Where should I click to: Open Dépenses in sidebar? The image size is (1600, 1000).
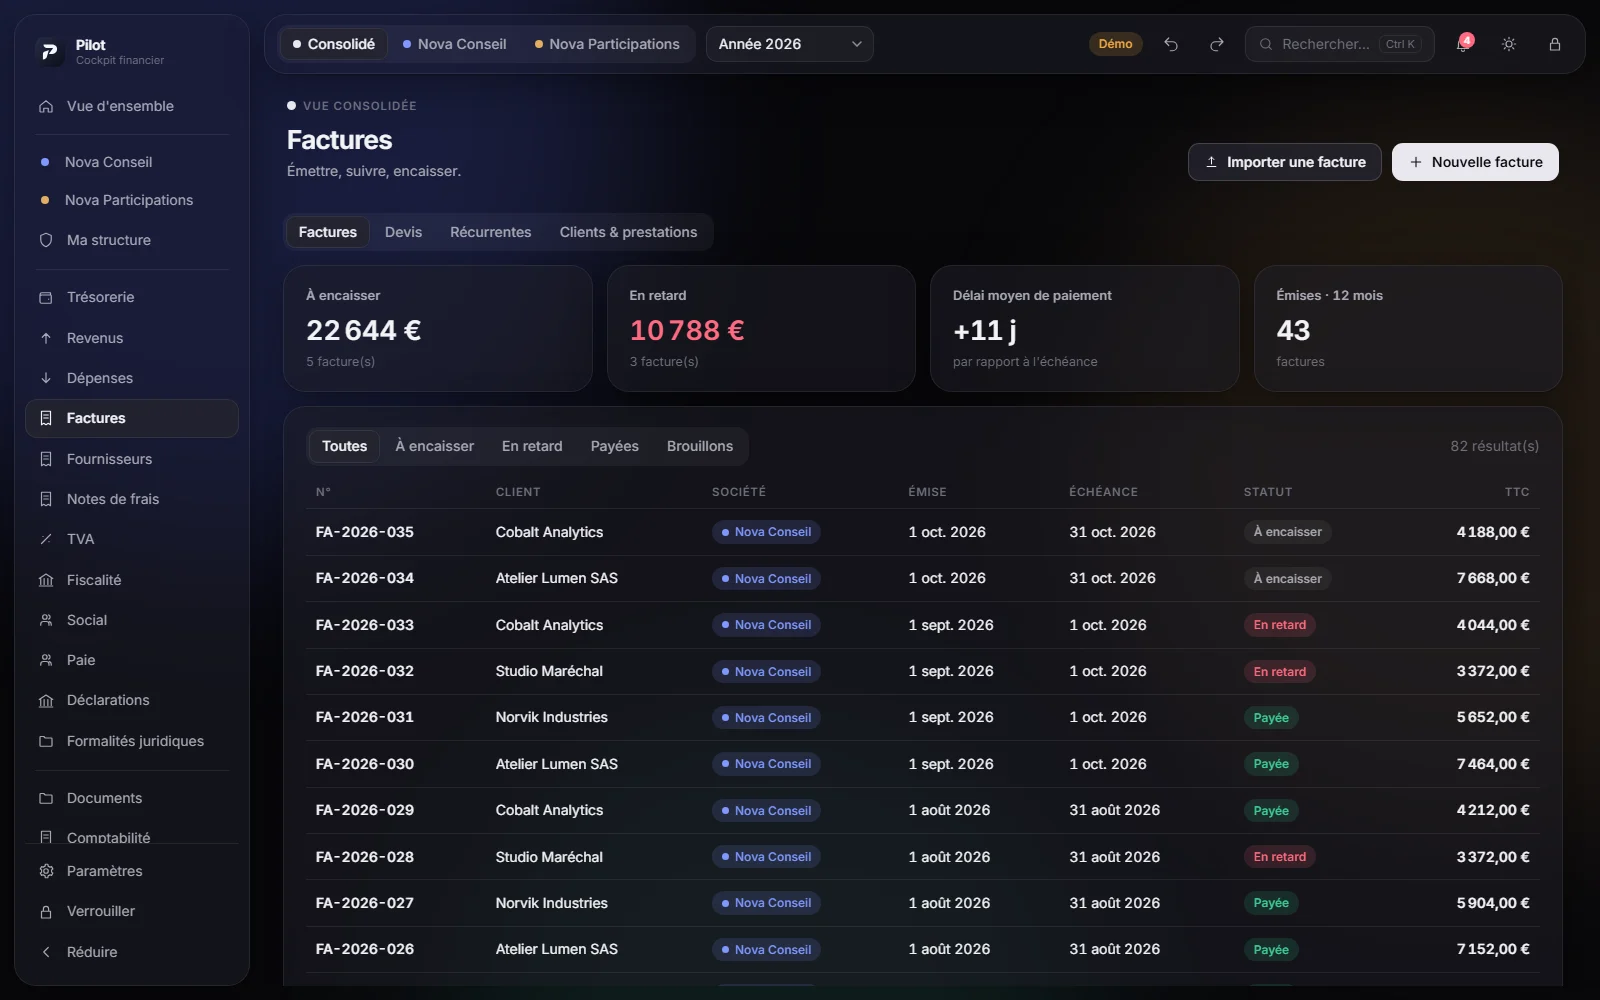coord(132,378)
